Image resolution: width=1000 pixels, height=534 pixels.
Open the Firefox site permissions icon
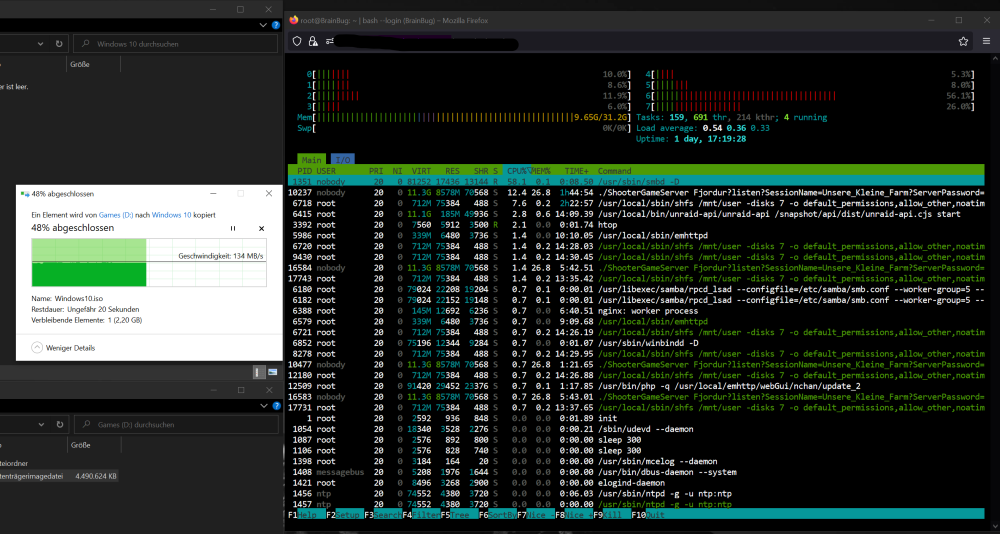[330, 41]
